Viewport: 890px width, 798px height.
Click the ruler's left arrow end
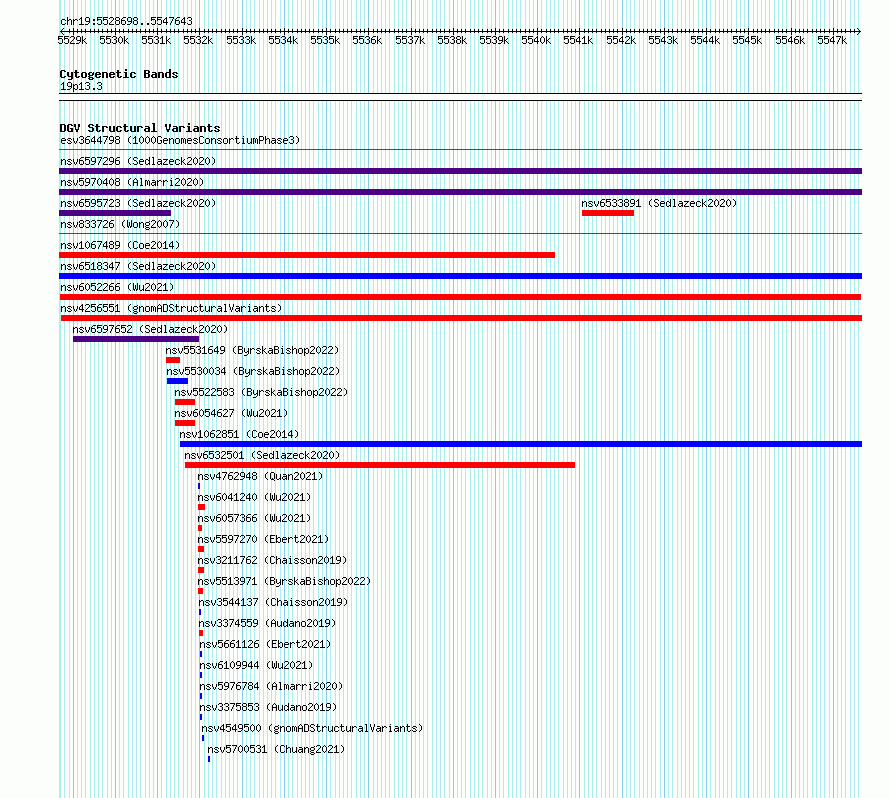coord(62,31)
